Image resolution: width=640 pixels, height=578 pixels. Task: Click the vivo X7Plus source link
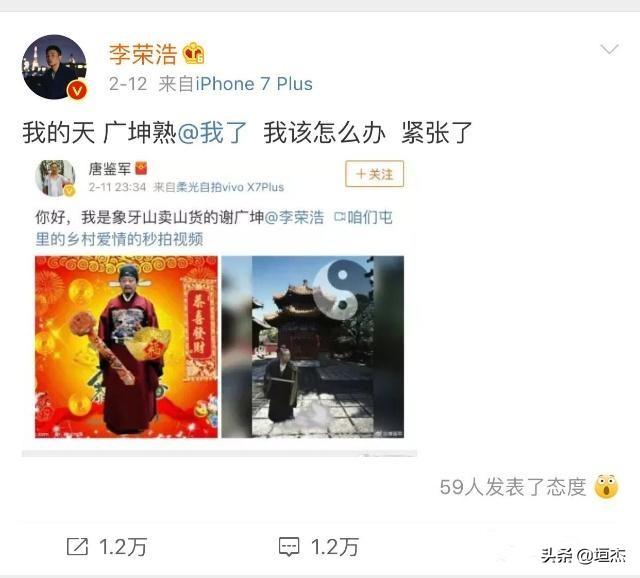pyautogui.click(x=230, y=187)
